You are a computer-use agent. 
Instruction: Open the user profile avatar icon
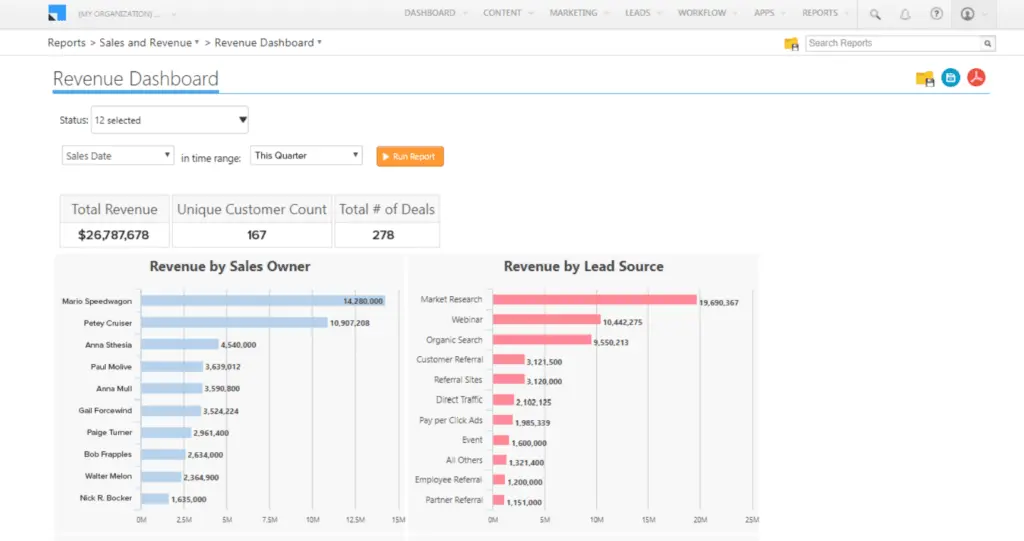pos(968,13)
